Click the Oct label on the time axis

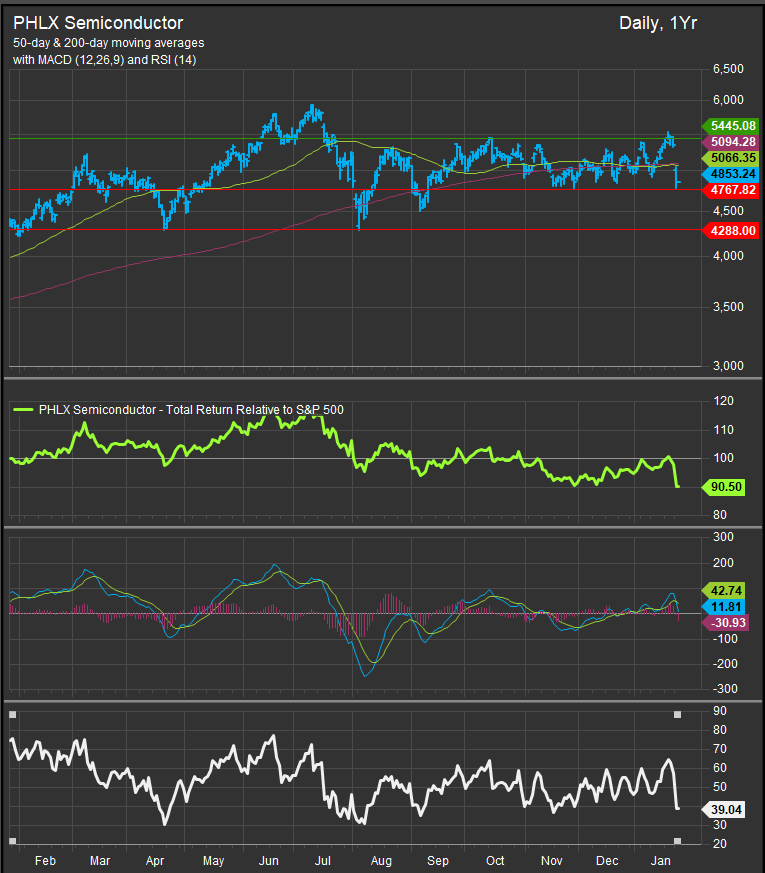point(495,861)
